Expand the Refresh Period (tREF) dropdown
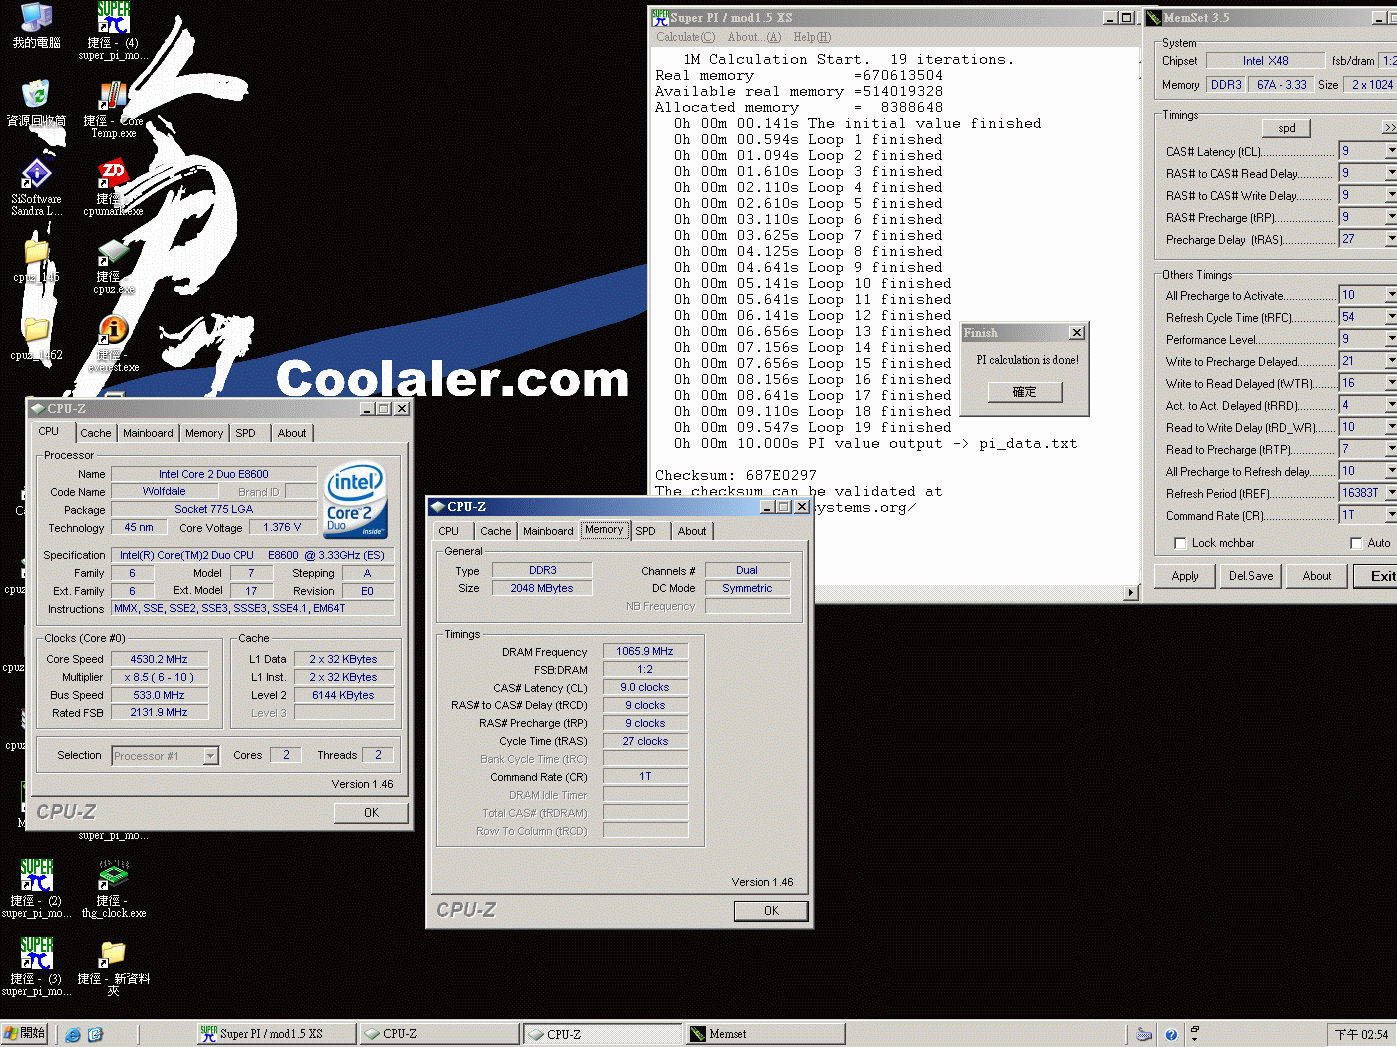This screenshot has height=1047, width=1397. tap(1391, 493)
